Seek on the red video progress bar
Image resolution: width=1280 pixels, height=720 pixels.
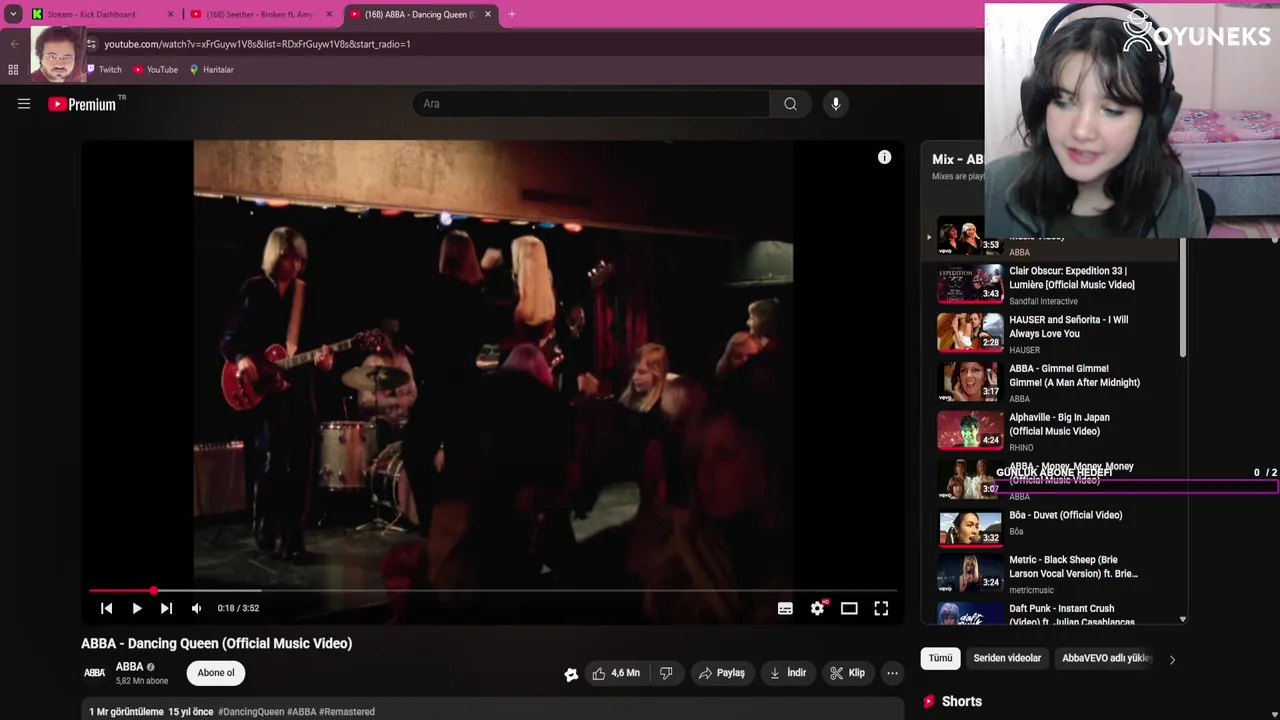pos(493,591)
